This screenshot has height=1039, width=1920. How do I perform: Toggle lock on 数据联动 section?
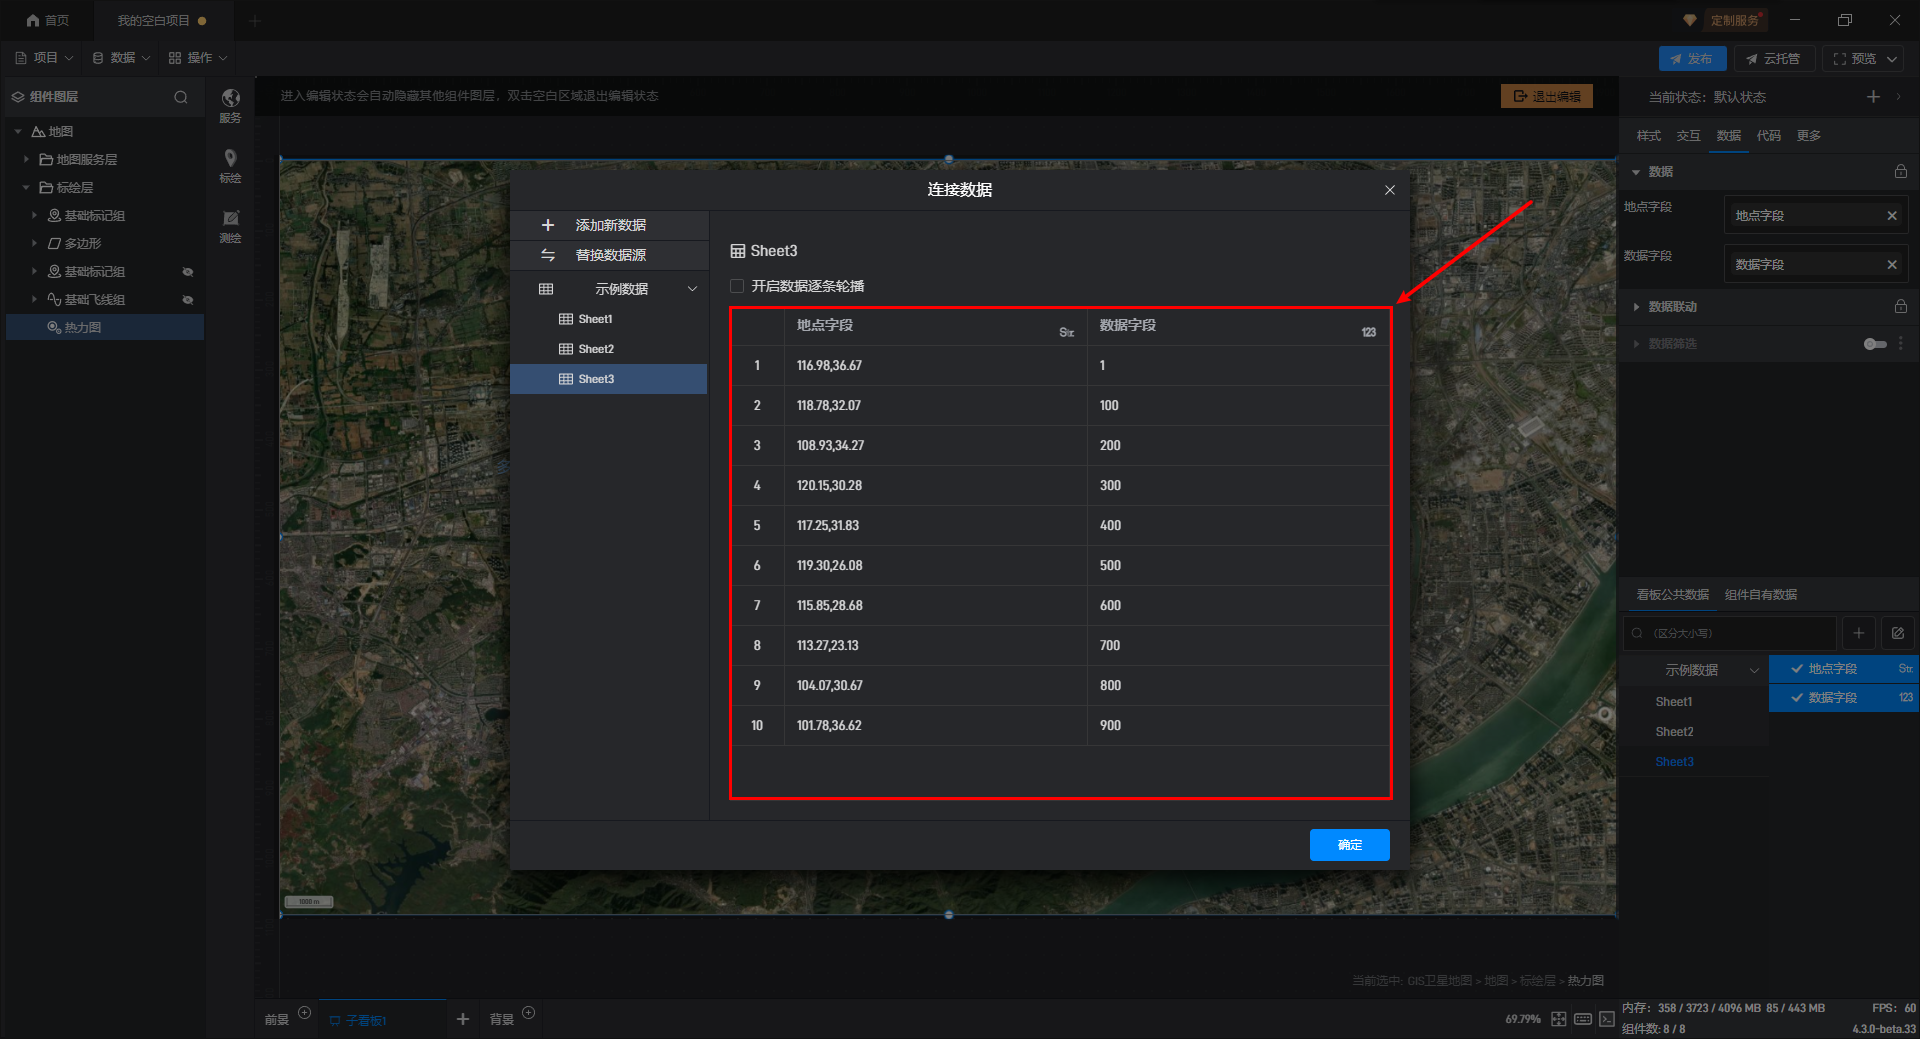pos(1900,307)
